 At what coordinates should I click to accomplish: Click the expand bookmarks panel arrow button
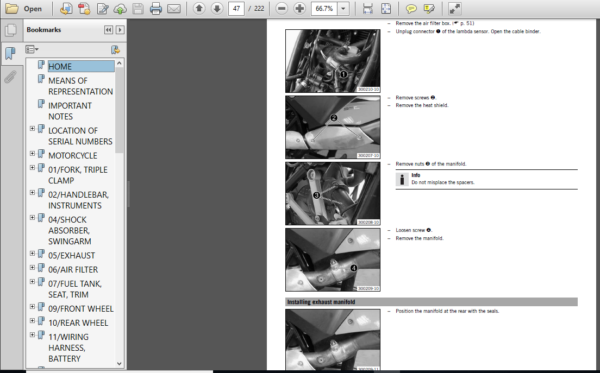pos(120,29)
